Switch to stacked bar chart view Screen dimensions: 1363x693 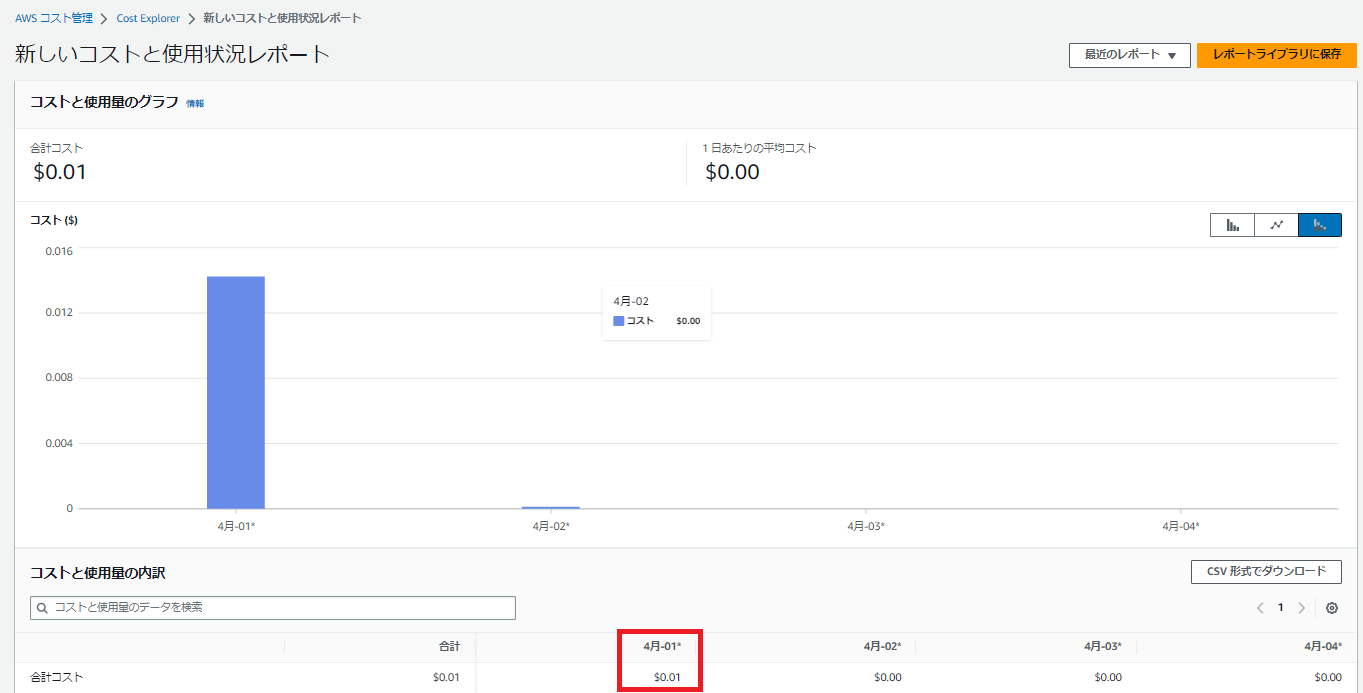tap(1320, 225)
